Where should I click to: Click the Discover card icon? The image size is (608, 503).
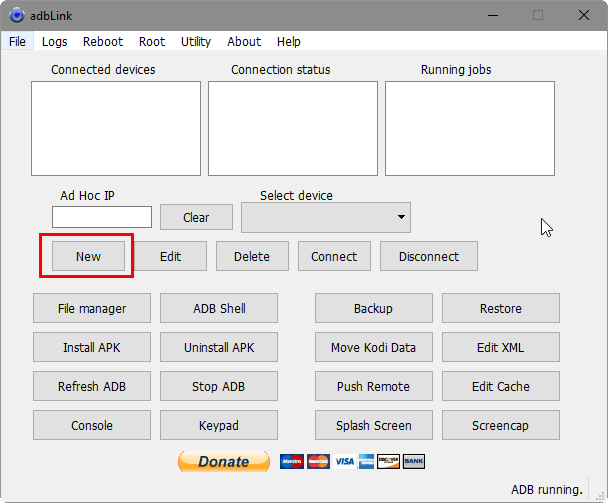[388, 462]
